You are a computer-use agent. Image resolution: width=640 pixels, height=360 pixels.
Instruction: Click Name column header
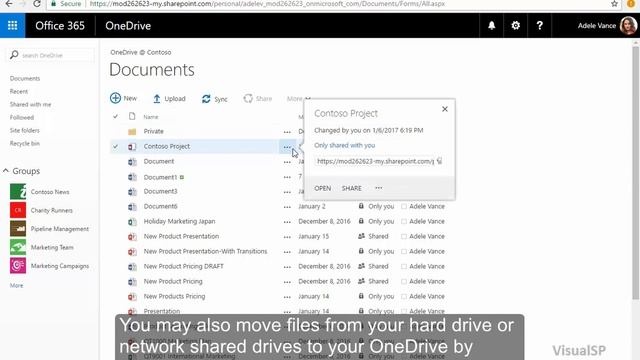coord(151,117)
